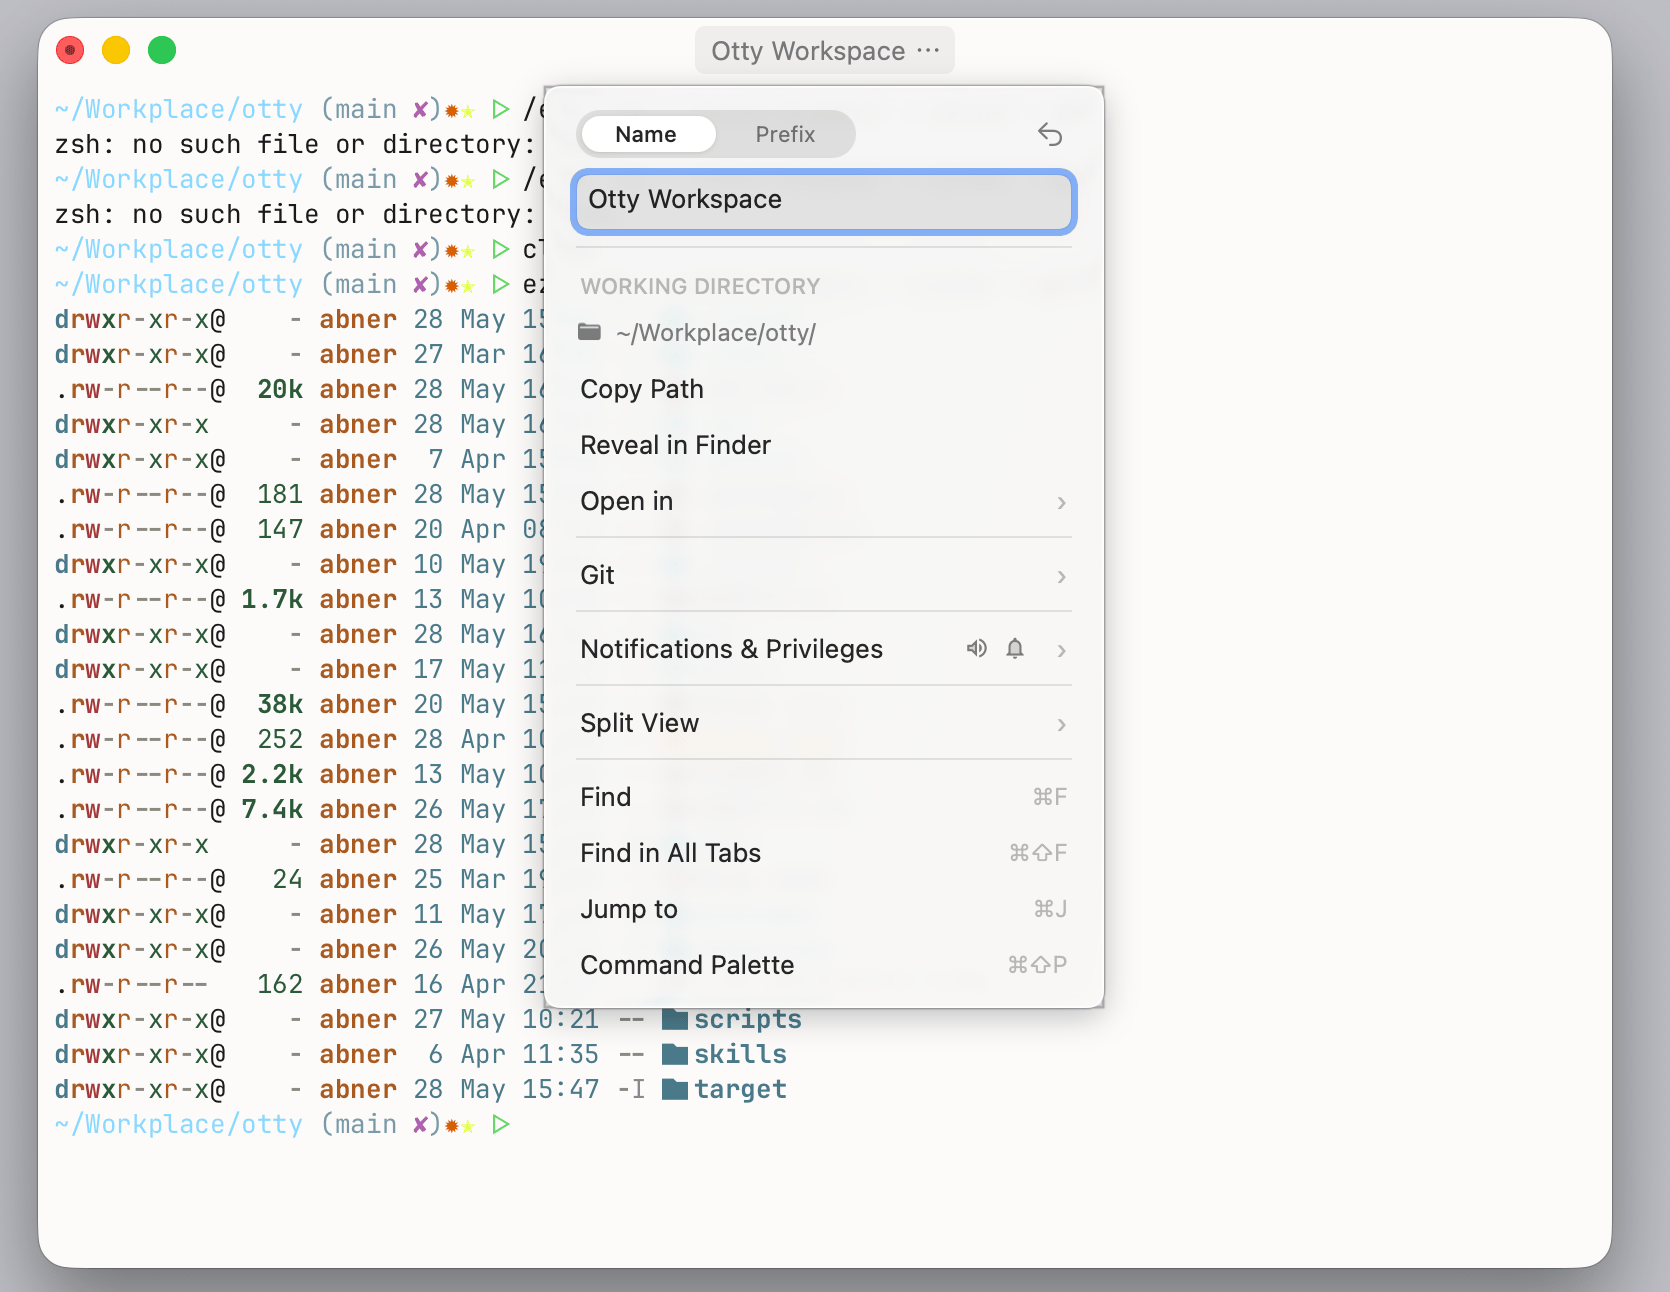Screen dimensions: 1670x1292
Task: Switch to the Prefix segment
Action: pos(785,134)
